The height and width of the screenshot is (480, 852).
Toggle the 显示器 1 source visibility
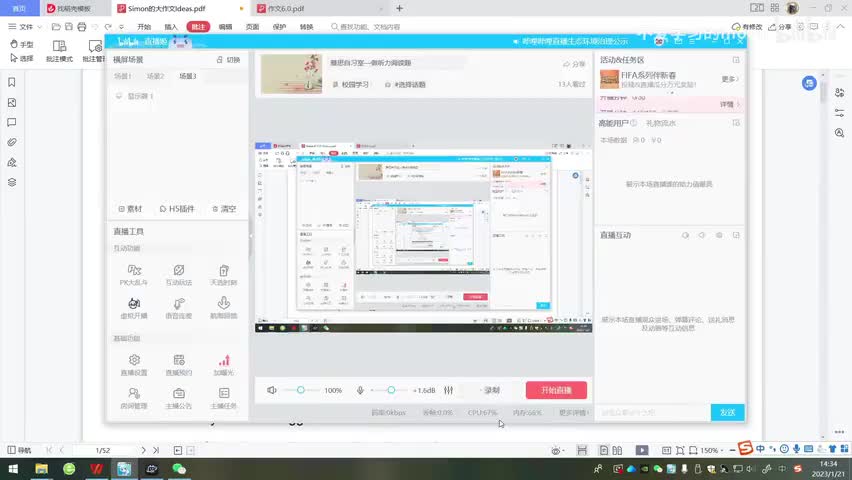coord(119,96)
